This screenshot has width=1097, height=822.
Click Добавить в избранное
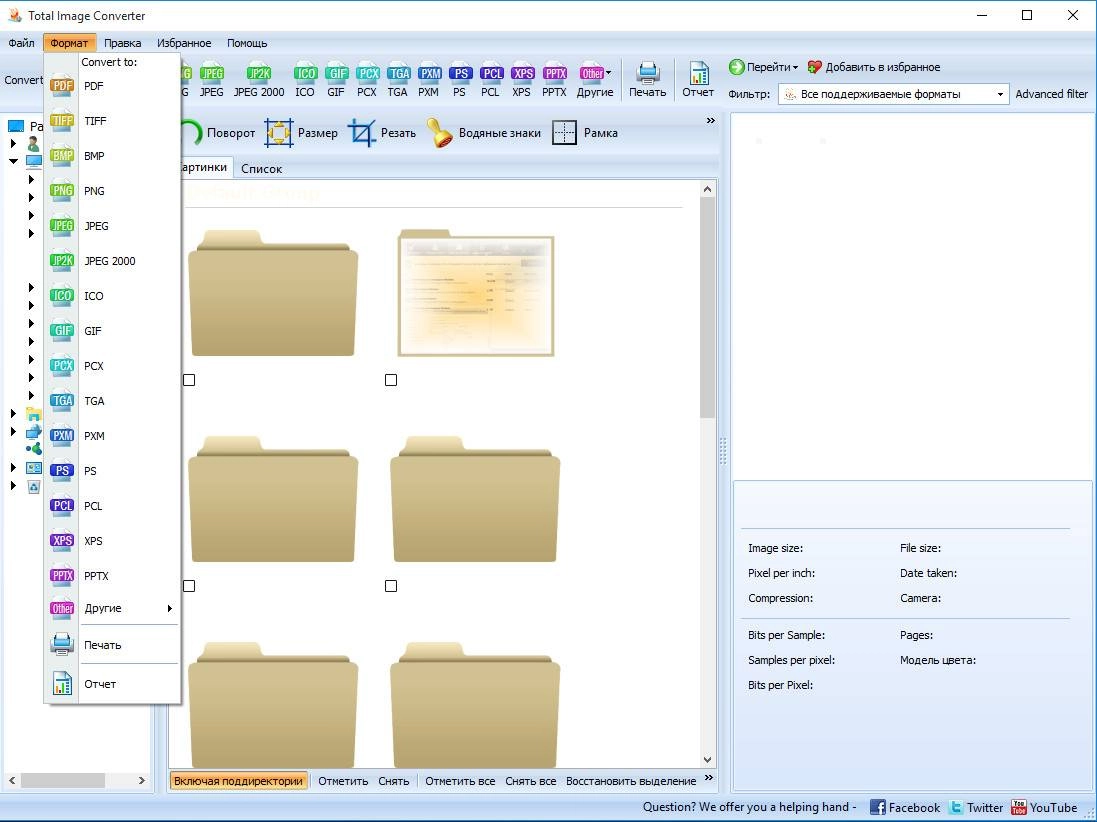(874, 67)
